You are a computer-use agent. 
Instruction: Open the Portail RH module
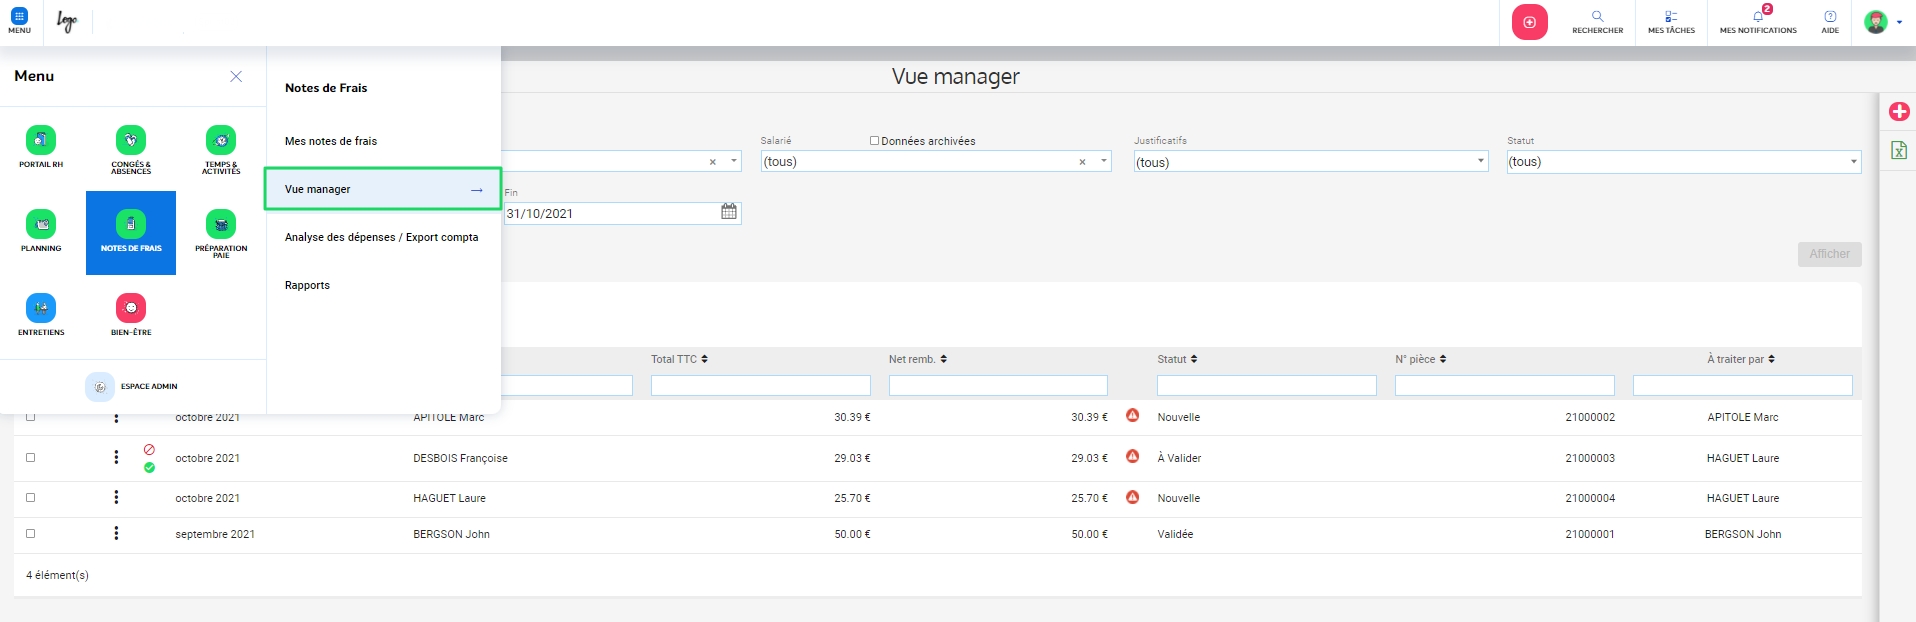click(41, 148)
